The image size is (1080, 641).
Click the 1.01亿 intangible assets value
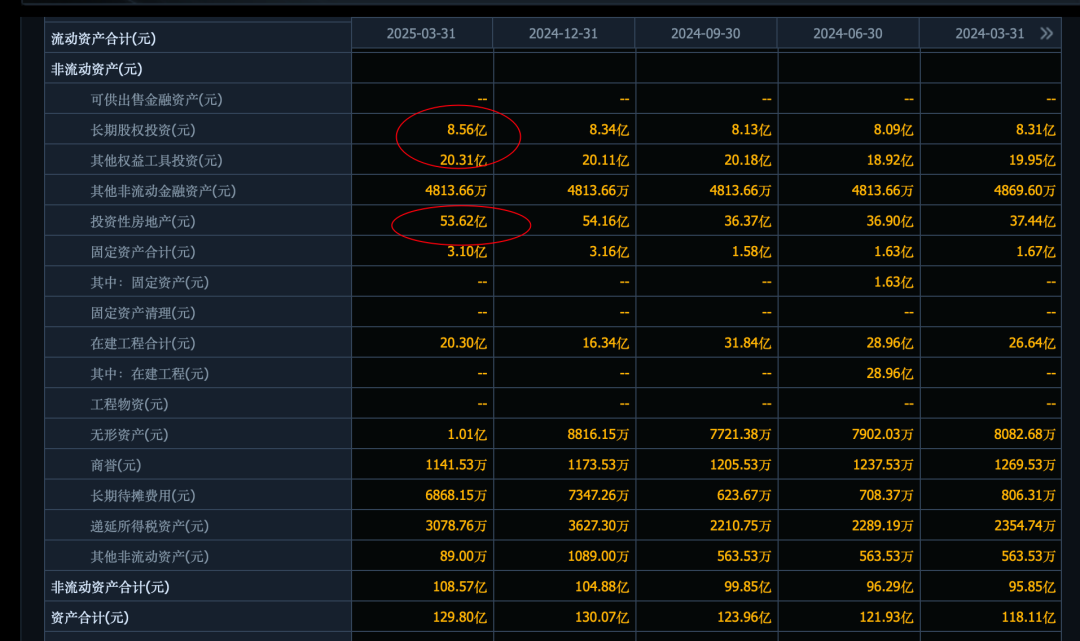(466, 434)
